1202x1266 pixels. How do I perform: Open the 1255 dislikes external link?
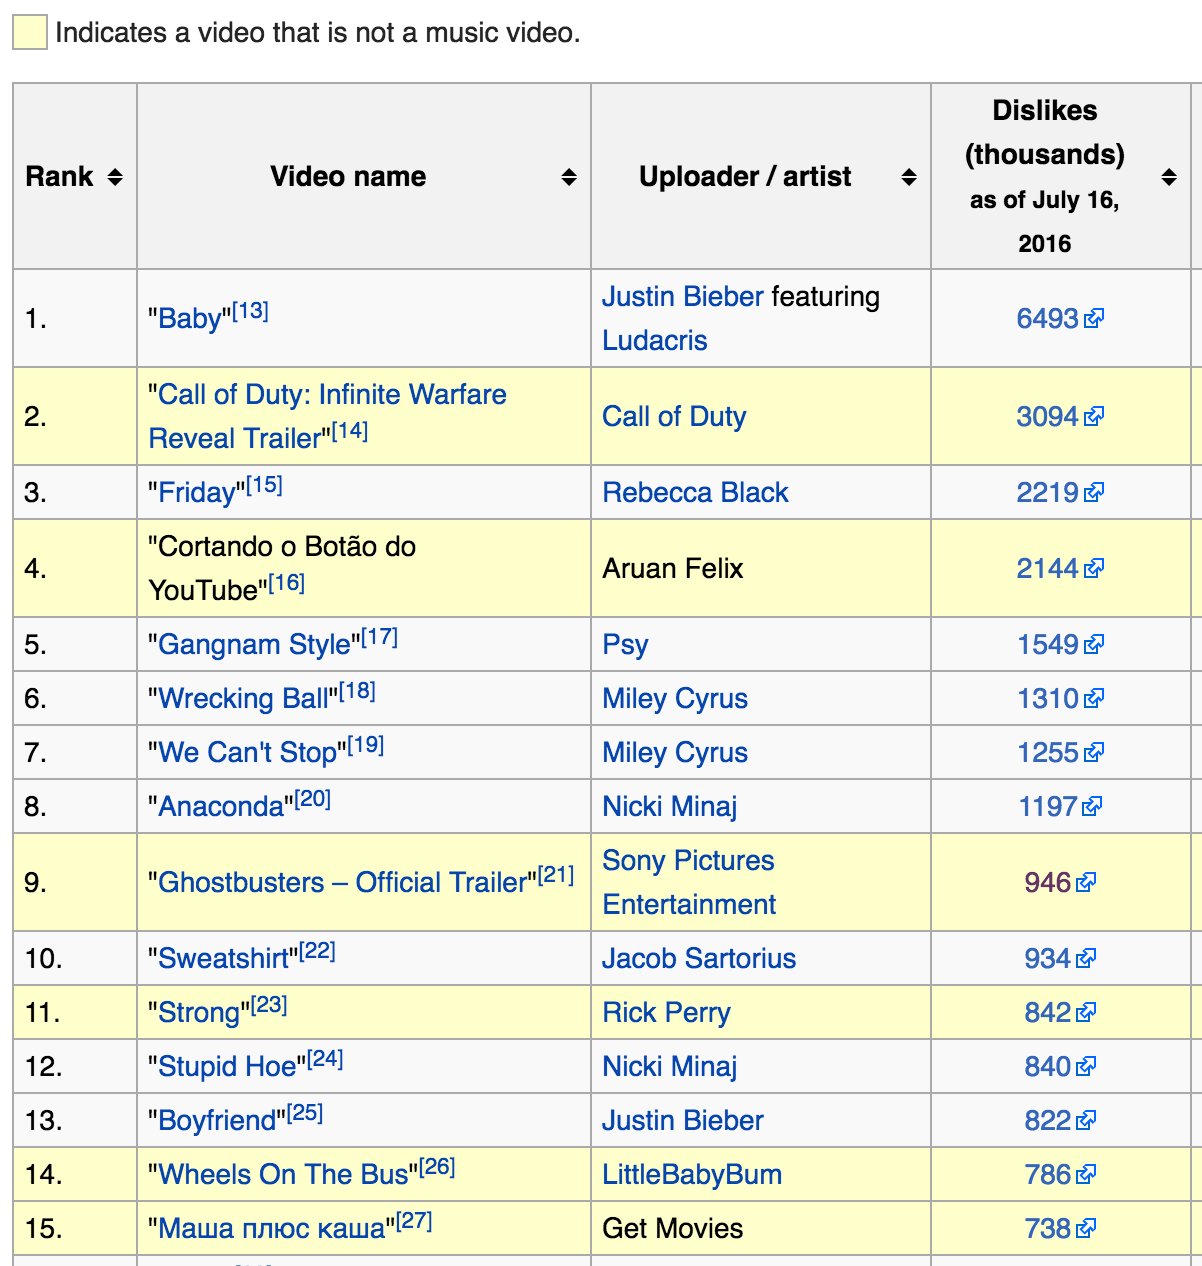click(x=1060, y=753)
